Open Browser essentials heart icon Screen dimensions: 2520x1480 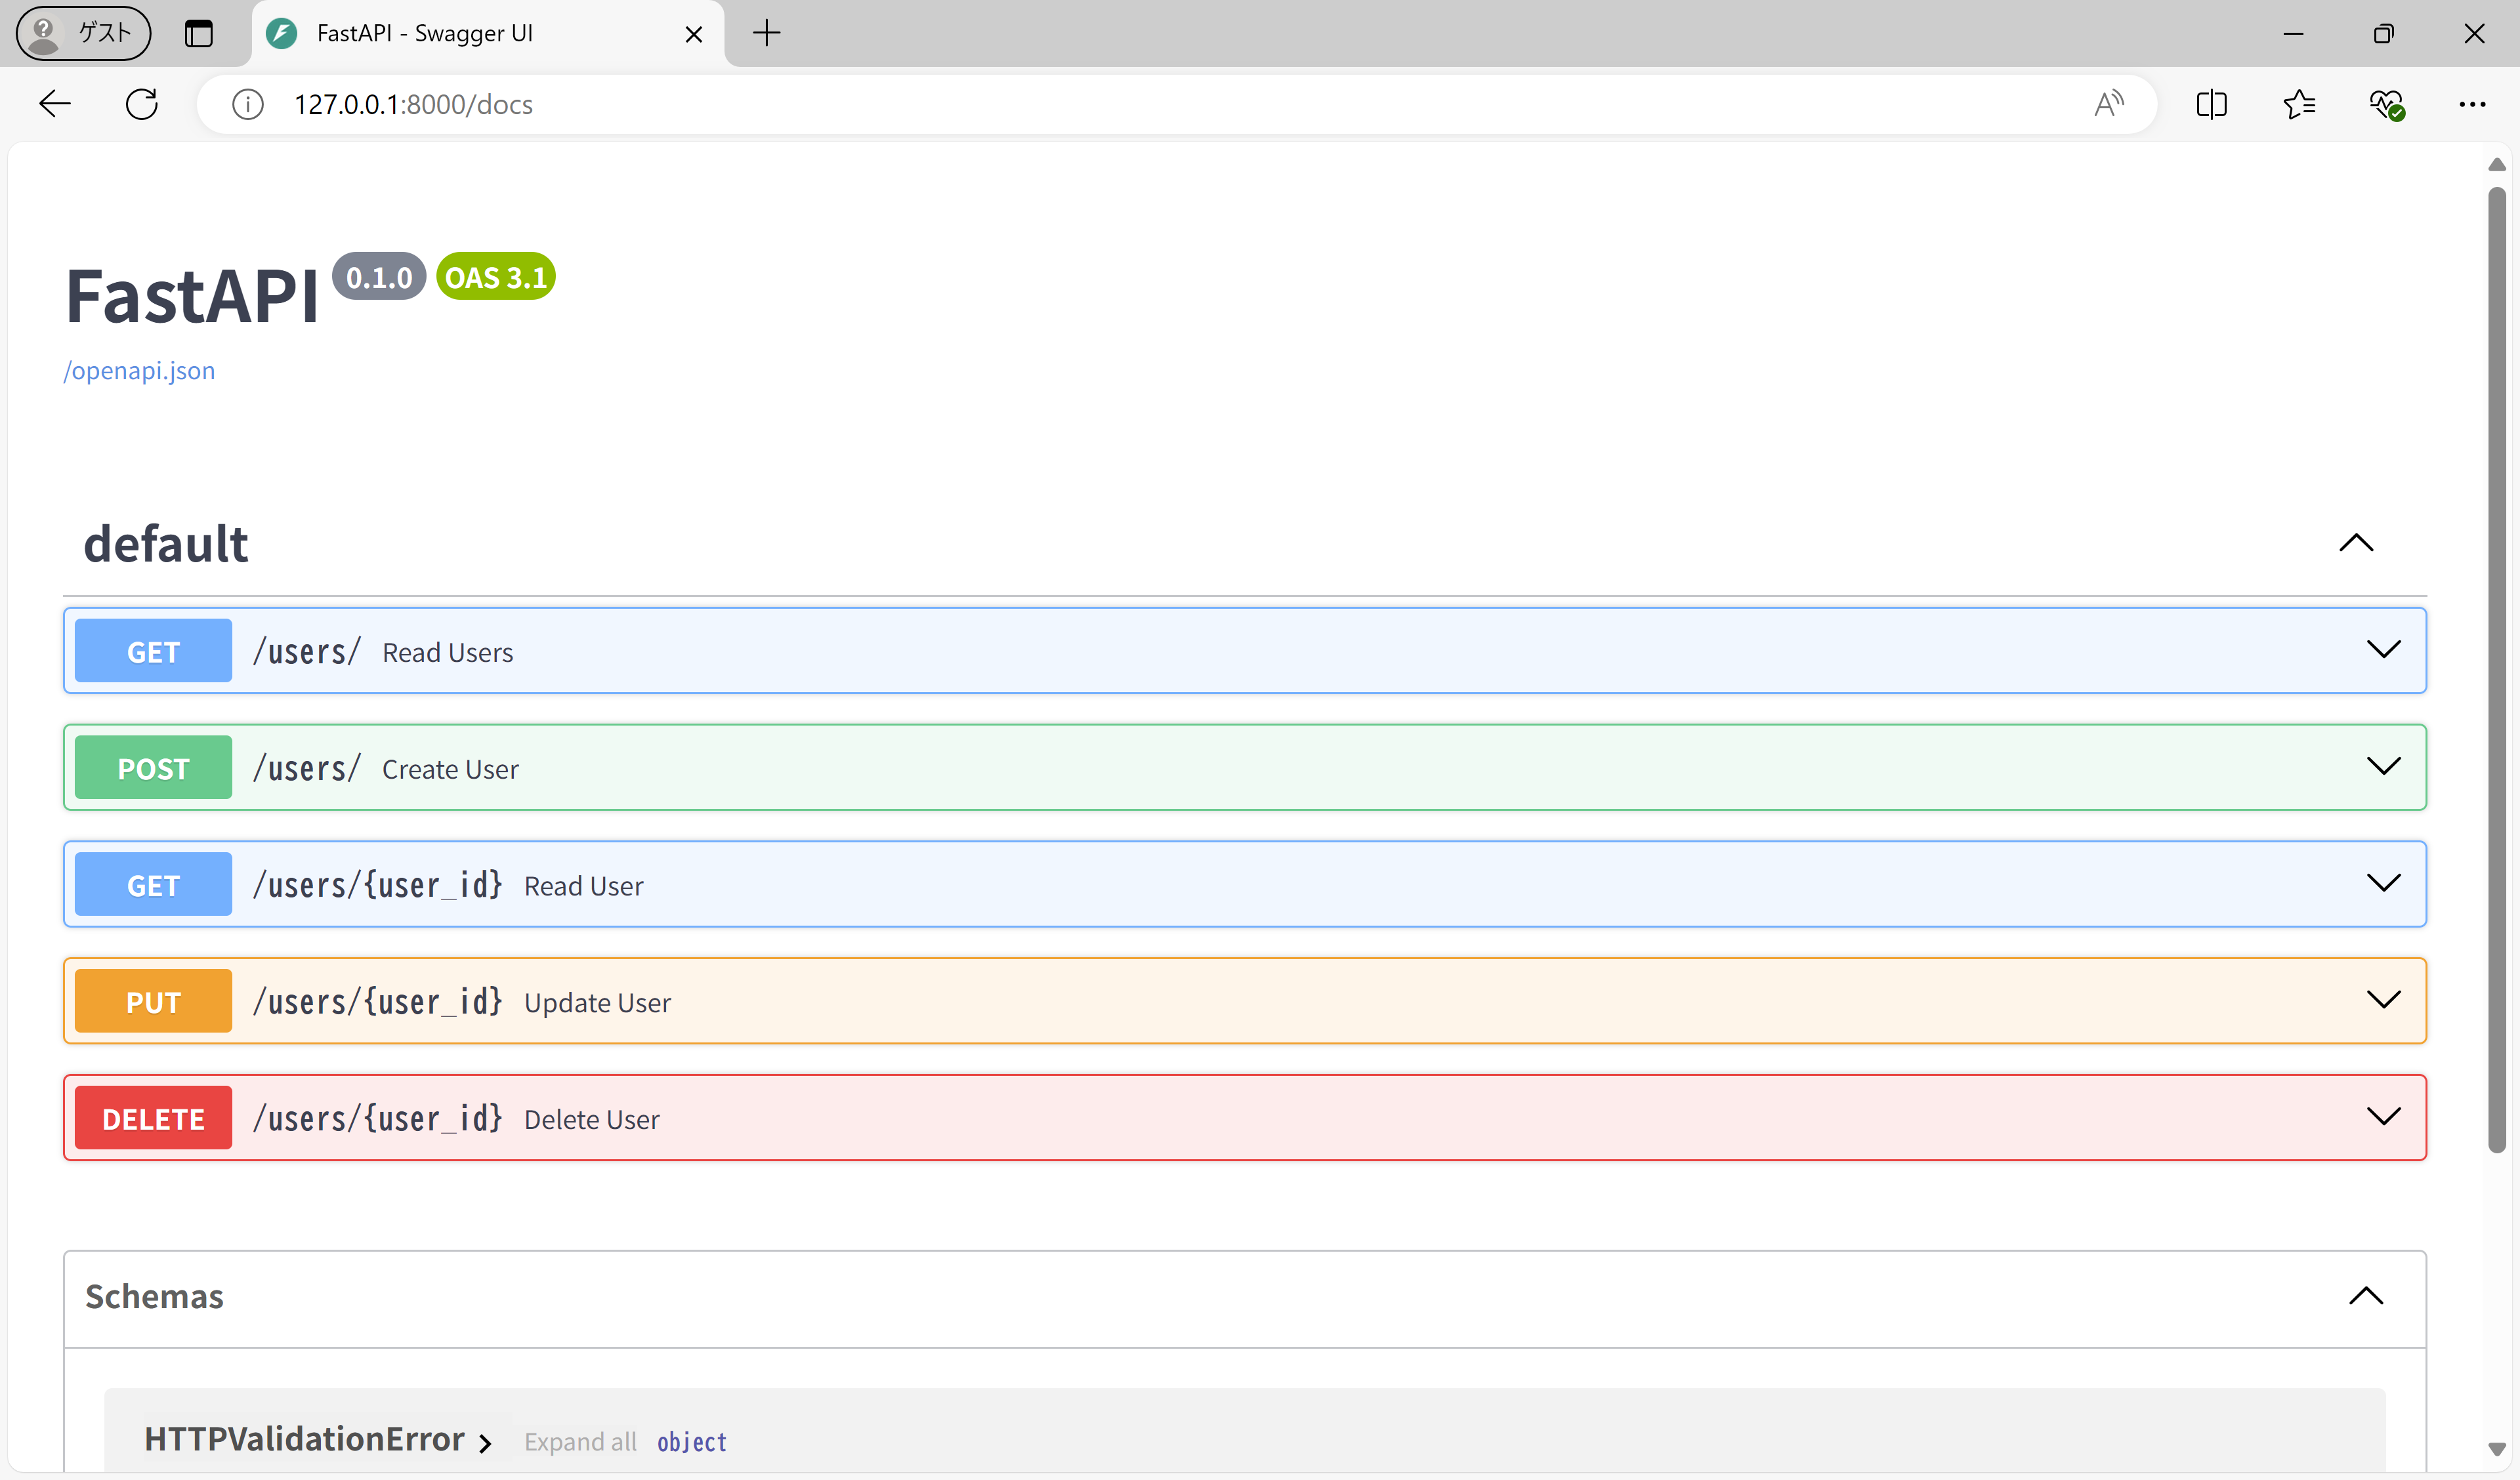[x=2387, y=104]
